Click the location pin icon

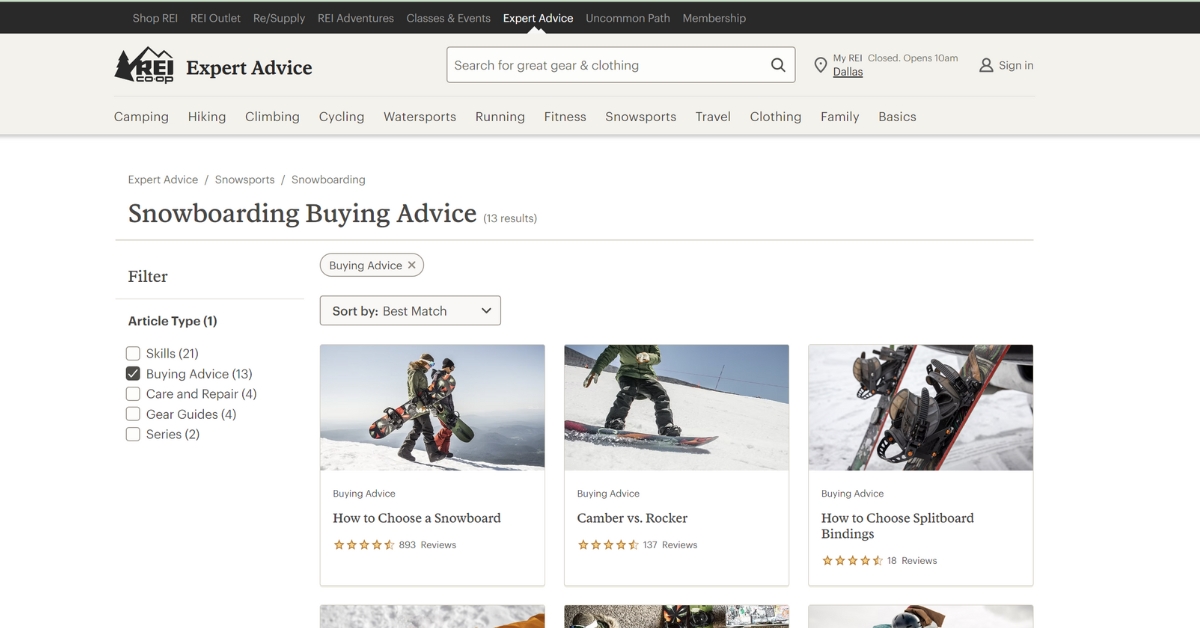coord(820,65)
